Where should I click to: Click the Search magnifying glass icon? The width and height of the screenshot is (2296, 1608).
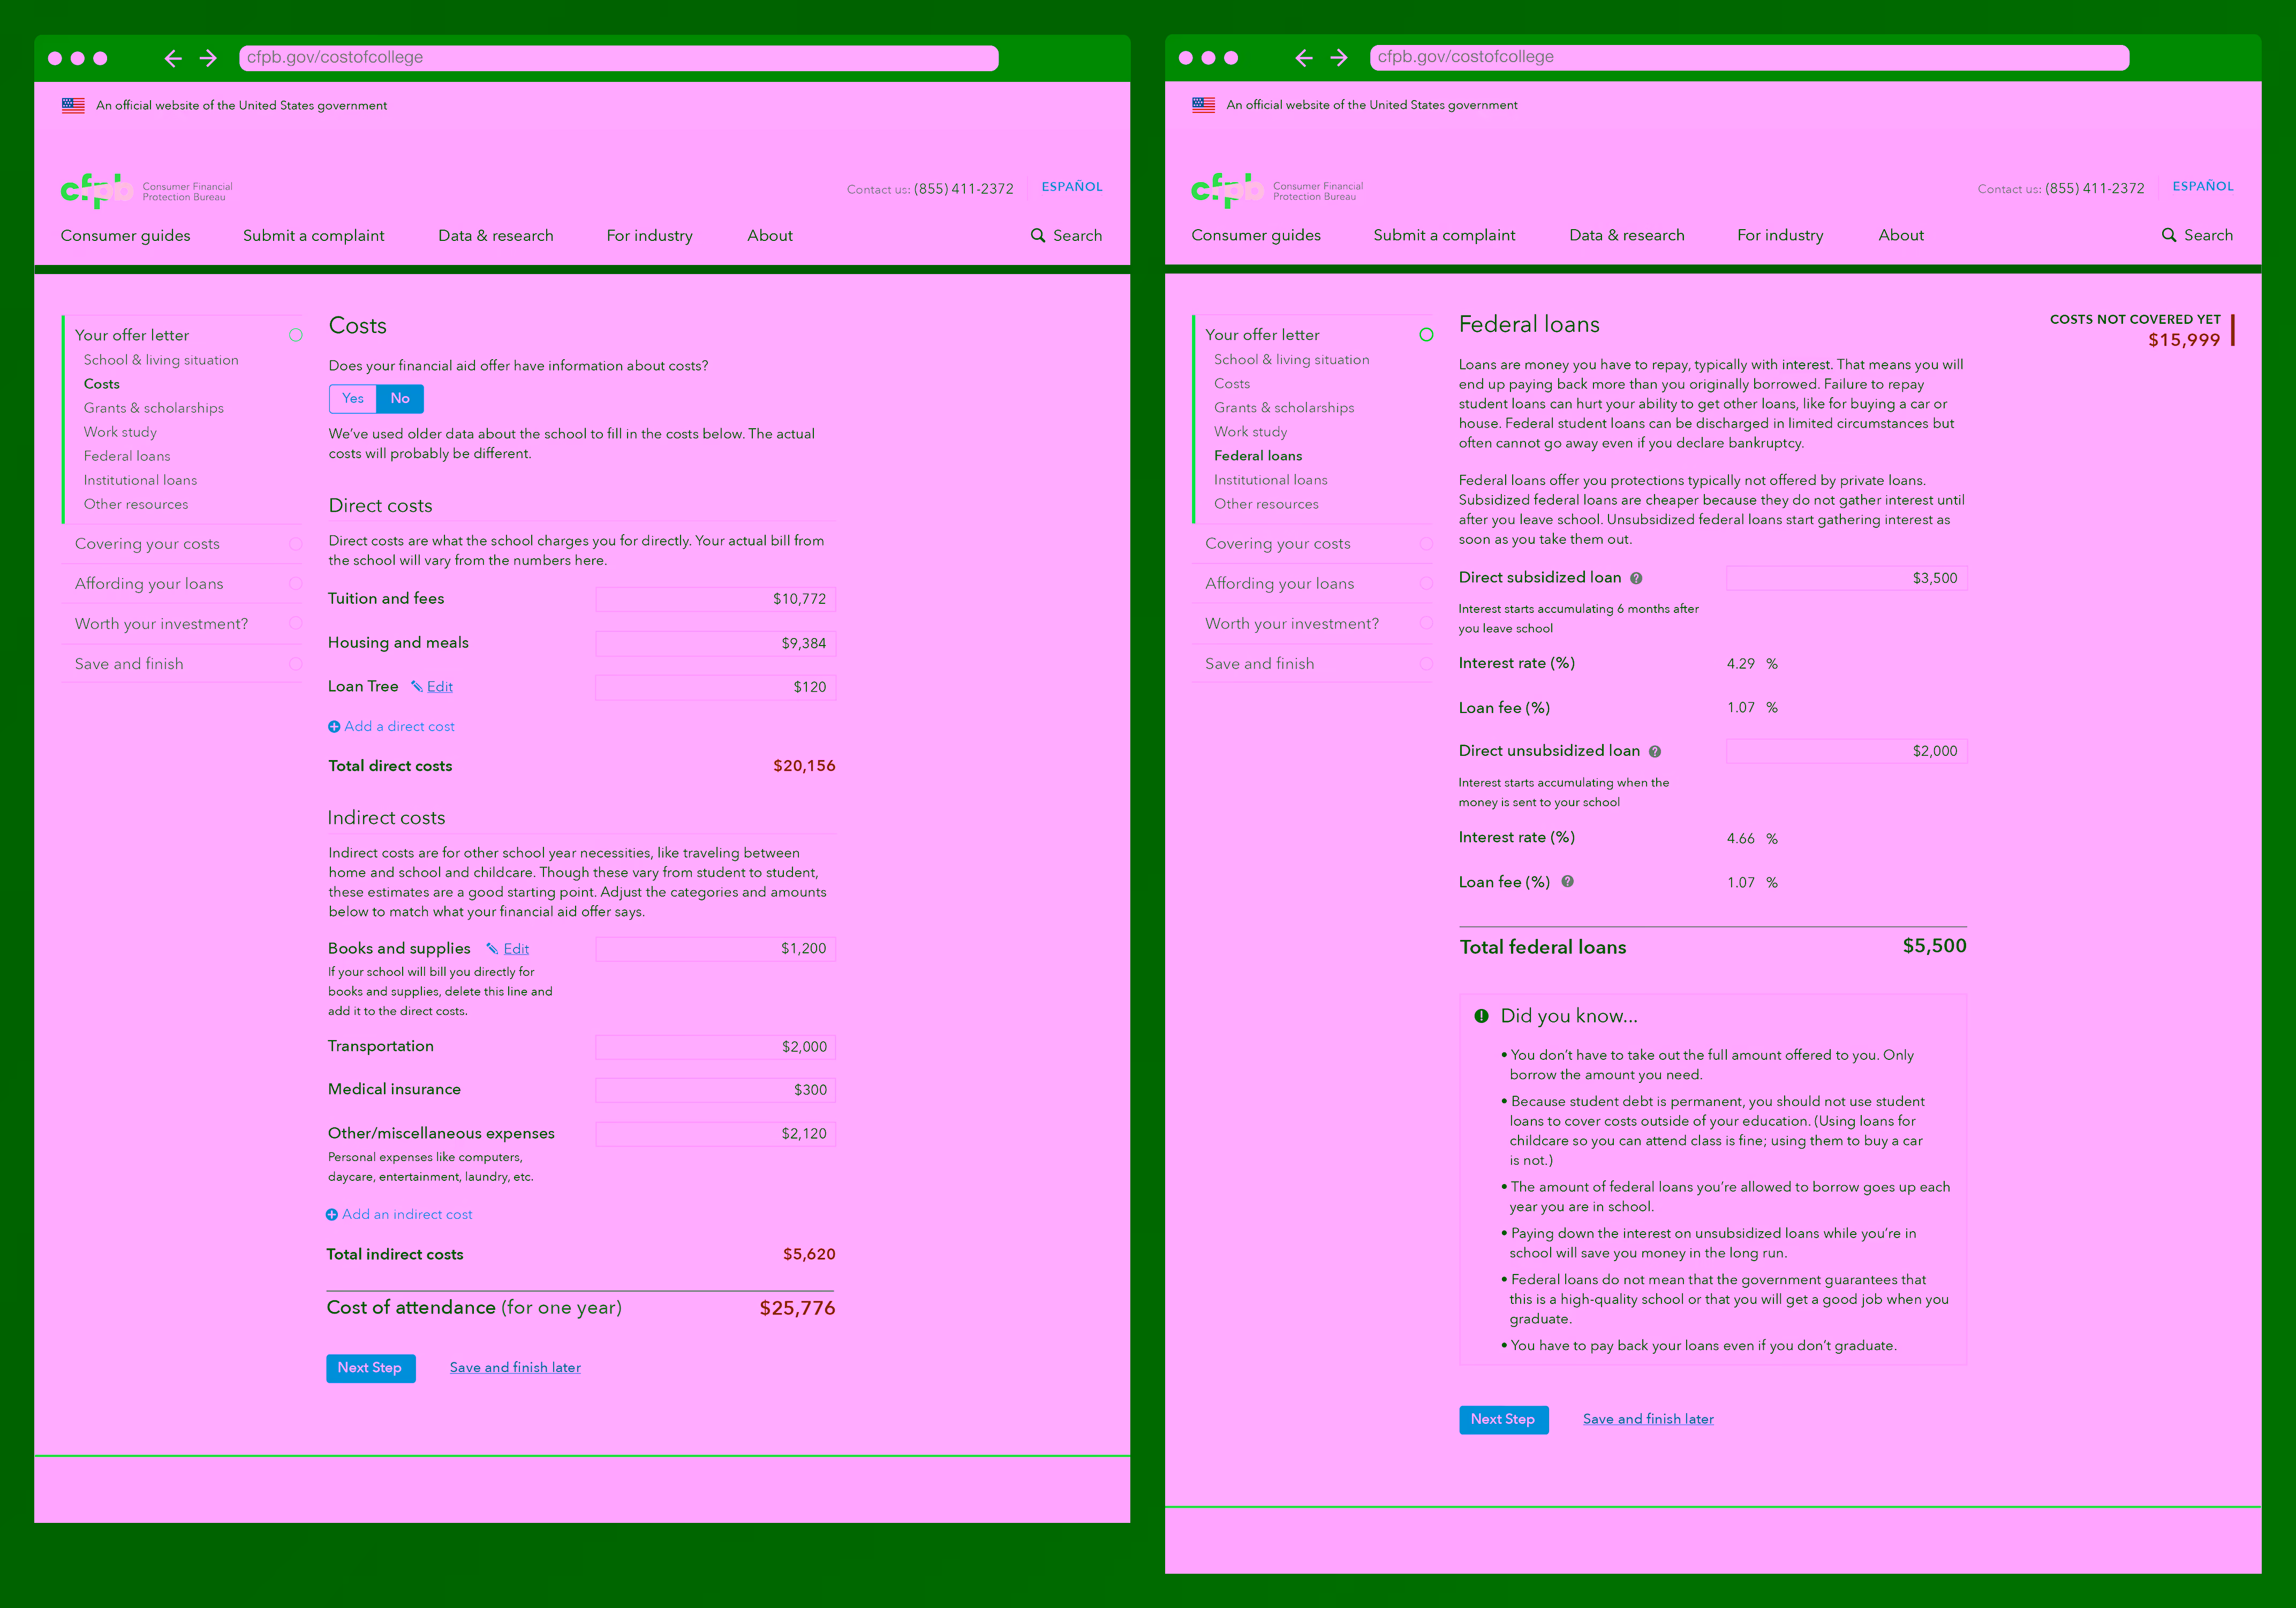(x=1038, y=235)
